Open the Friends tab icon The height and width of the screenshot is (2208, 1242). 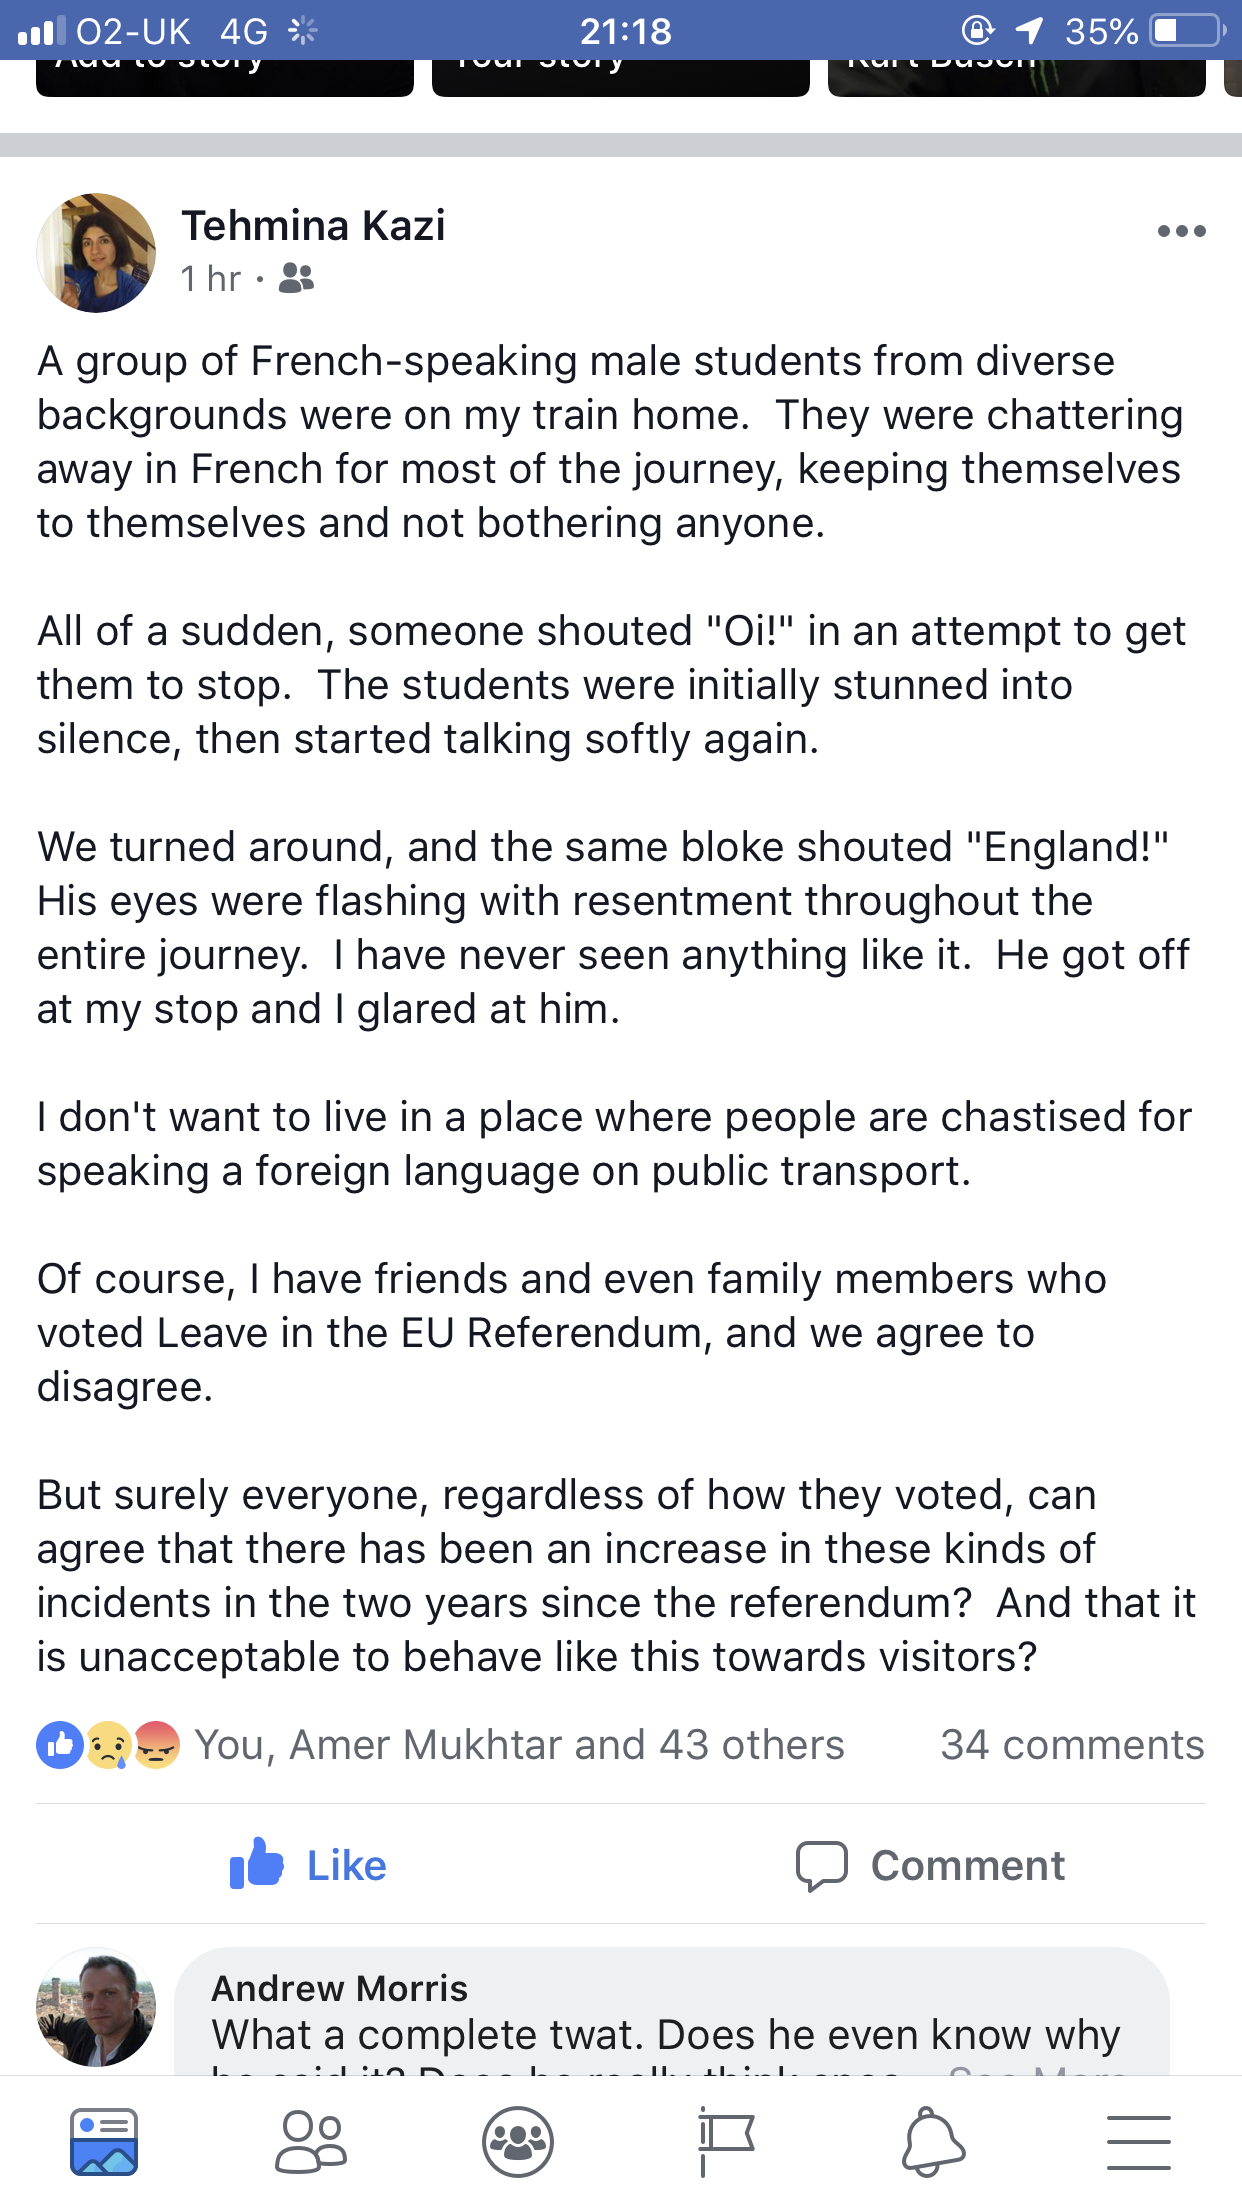pos(311,2142)
